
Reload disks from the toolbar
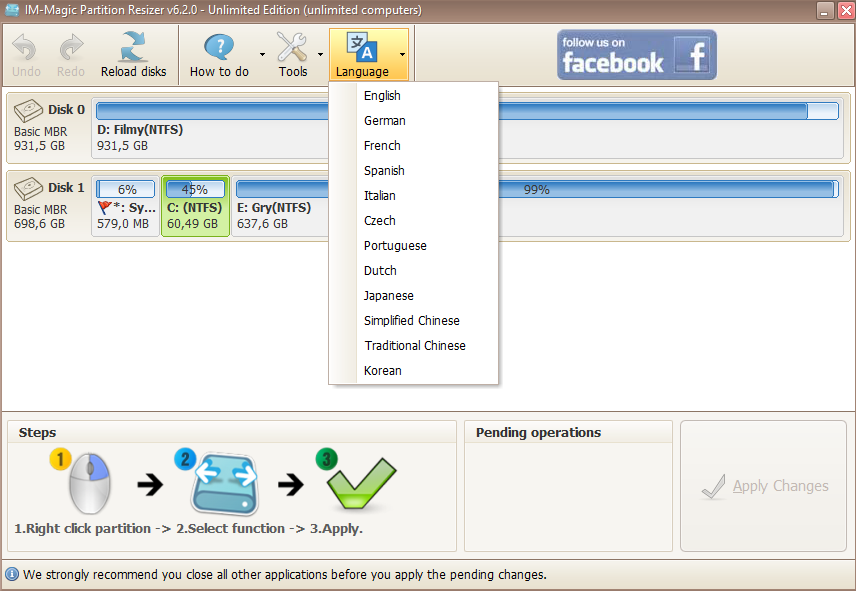pos(133,55)
